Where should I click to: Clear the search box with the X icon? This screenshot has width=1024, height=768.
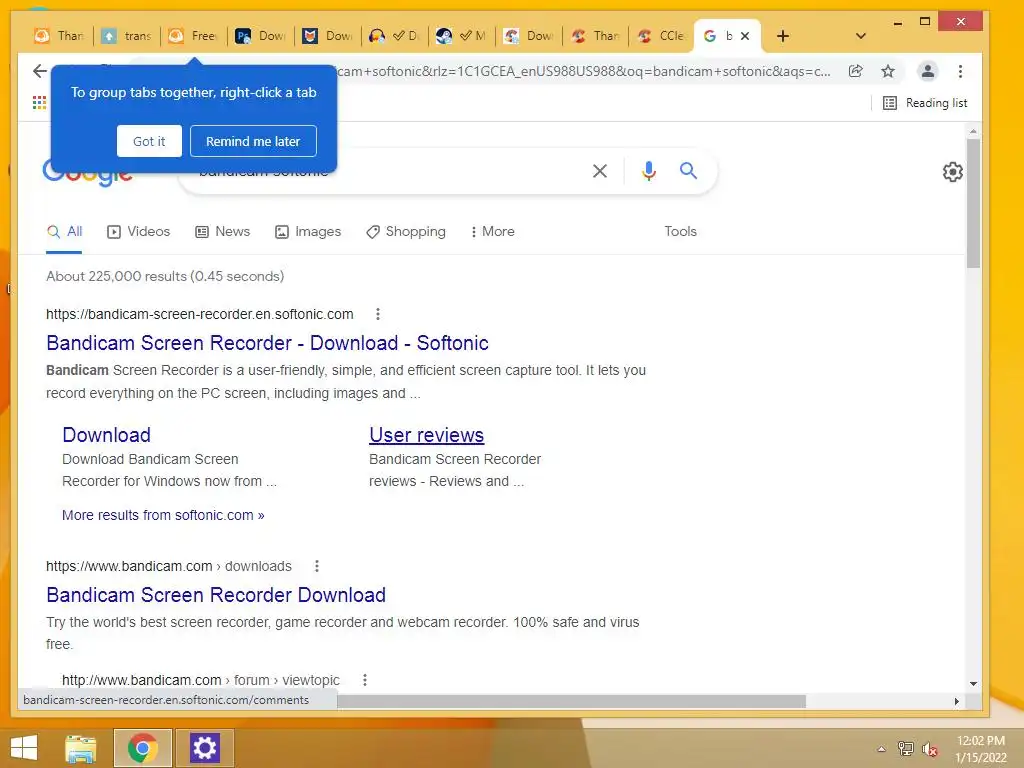600,171
